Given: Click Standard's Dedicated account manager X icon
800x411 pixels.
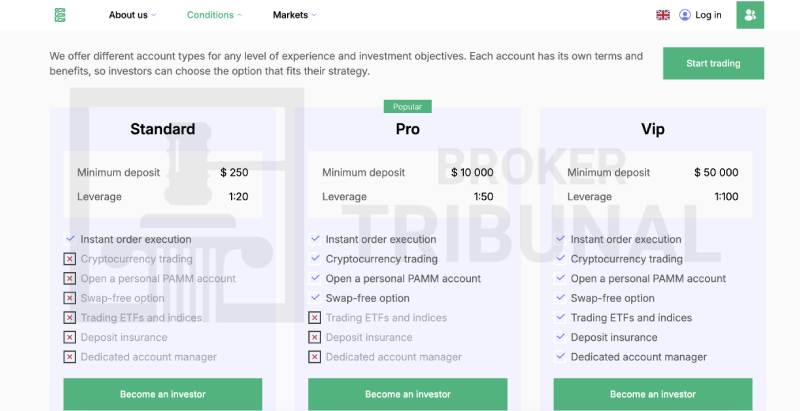Looking at the screenshot, I should click(x=70, y=357).
